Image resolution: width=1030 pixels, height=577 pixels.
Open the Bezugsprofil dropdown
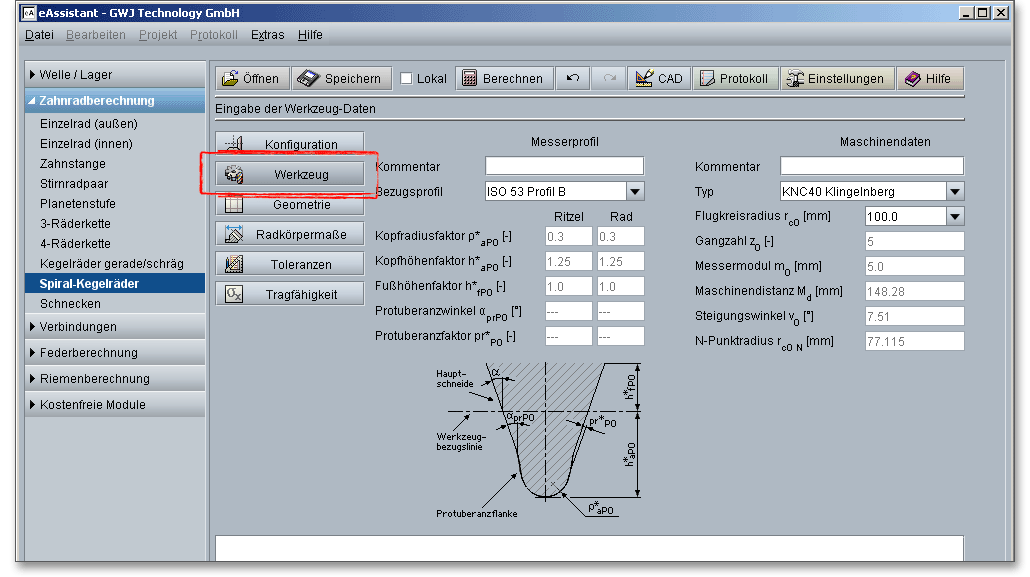[635, 191]
